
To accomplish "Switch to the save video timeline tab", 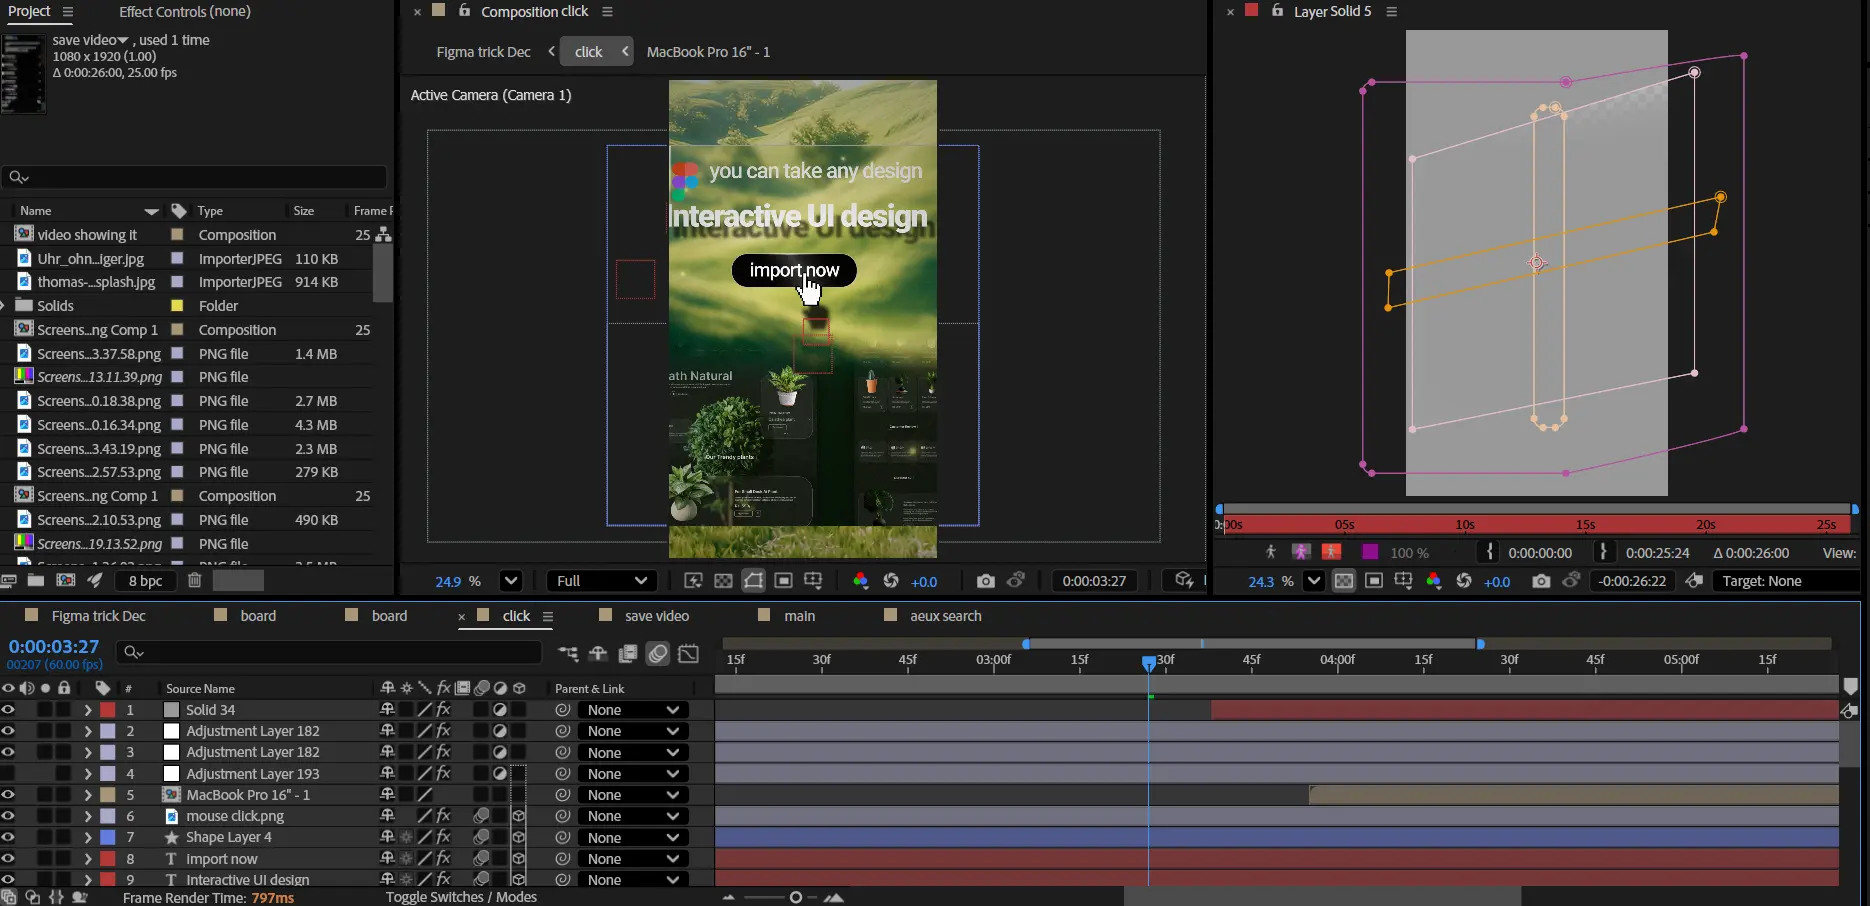I will (656, 616).
